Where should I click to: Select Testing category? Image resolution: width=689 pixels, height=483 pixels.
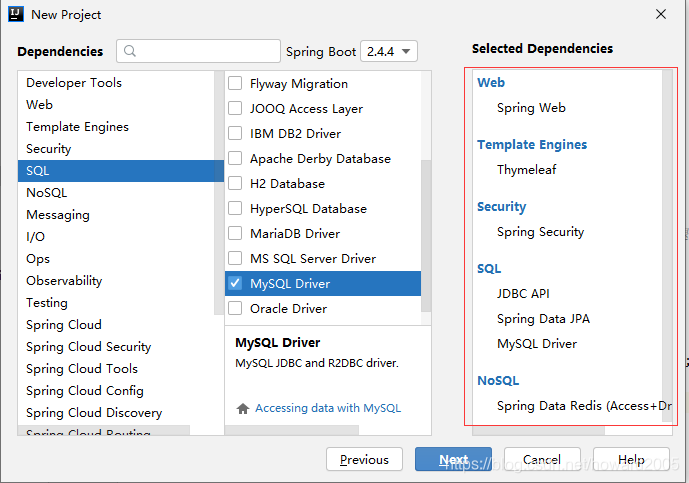tap(116, 302)
